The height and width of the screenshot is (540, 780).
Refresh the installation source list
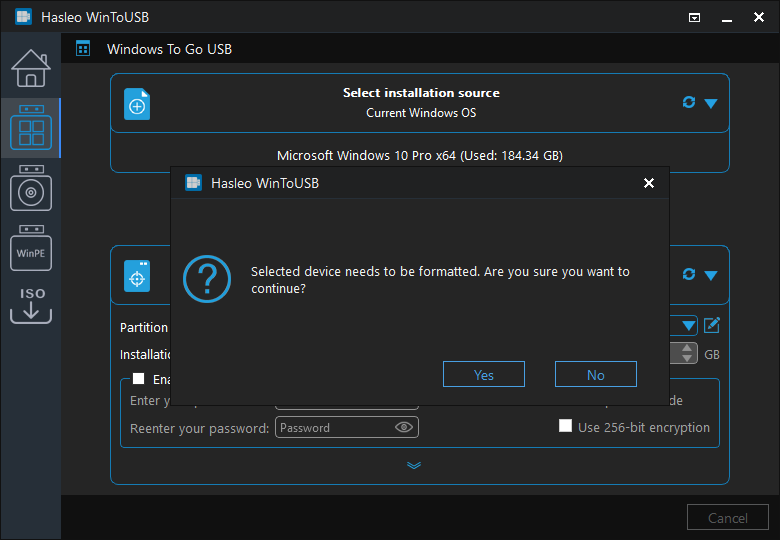[688, 102]
